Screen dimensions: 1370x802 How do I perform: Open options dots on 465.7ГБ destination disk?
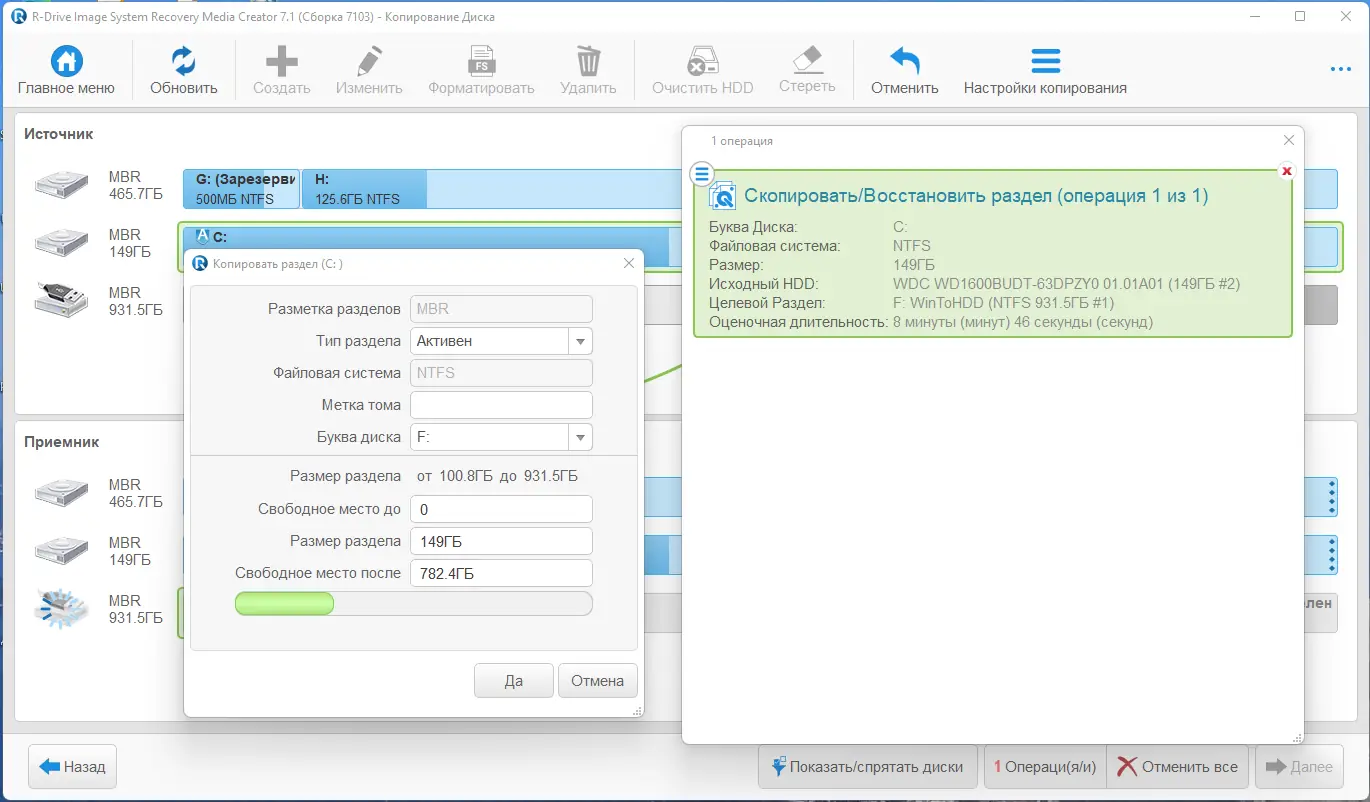click(1331, 496)
